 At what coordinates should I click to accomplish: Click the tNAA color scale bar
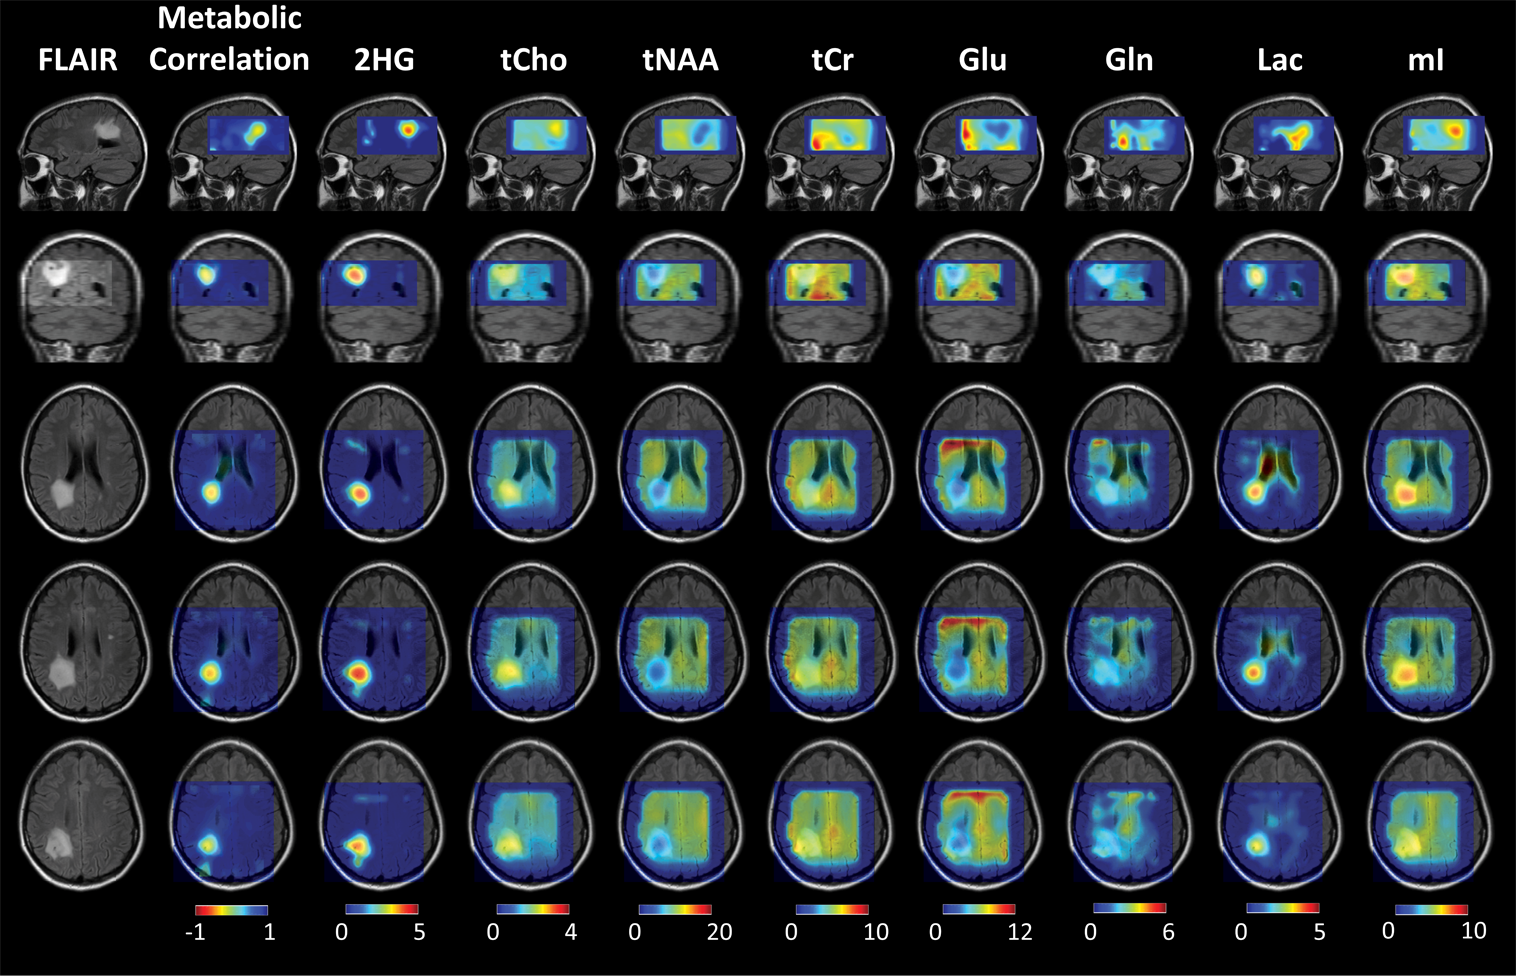pyautogui.click(x=675, y=910)
